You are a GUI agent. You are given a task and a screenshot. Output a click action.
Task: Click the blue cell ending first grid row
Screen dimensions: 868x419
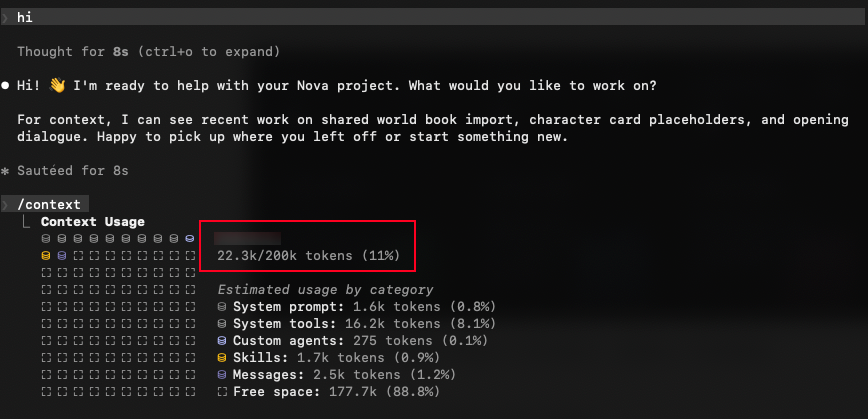[x=190, y=239]
